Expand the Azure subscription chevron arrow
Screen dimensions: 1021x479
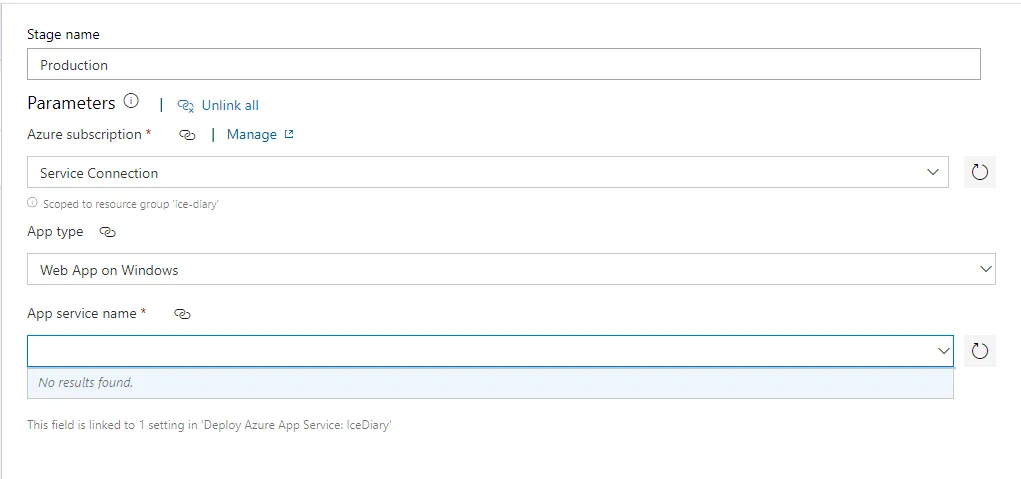(934, 172)
